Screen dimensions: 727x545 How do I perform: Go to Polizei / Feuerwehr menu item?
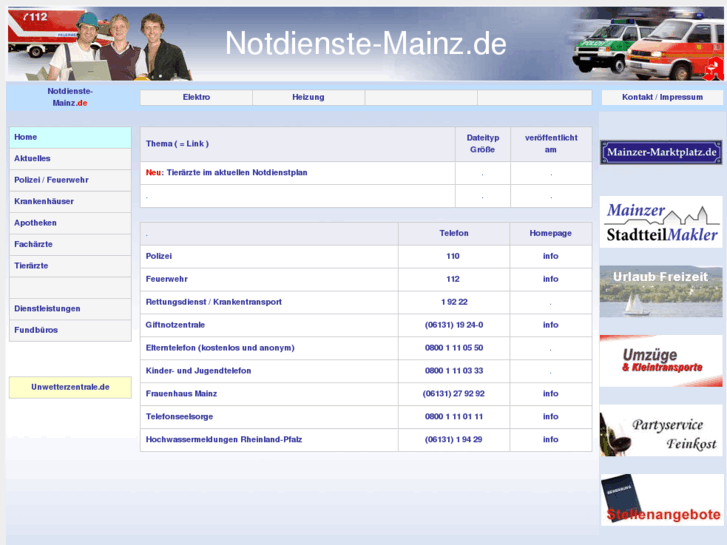point(70,180)
